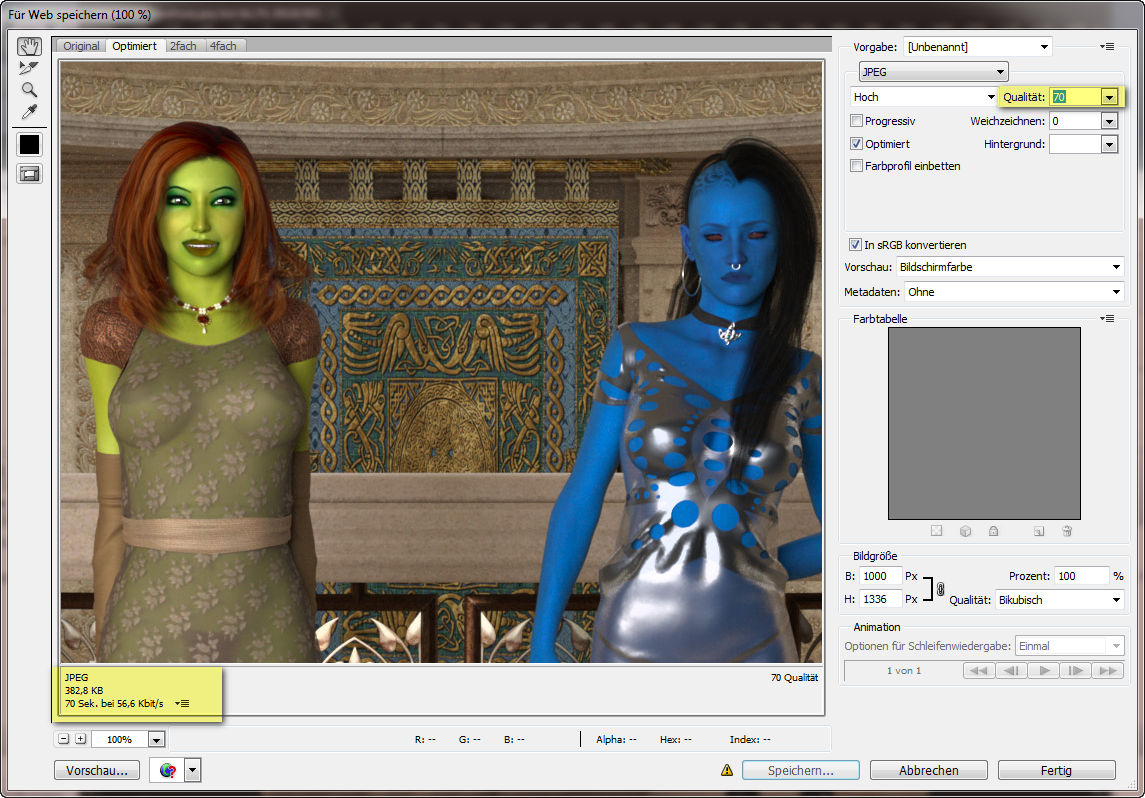This screenshot has width=1145, height=798.
Task: Click the gray Farbtabelle color area
Action: pos(984,423)
